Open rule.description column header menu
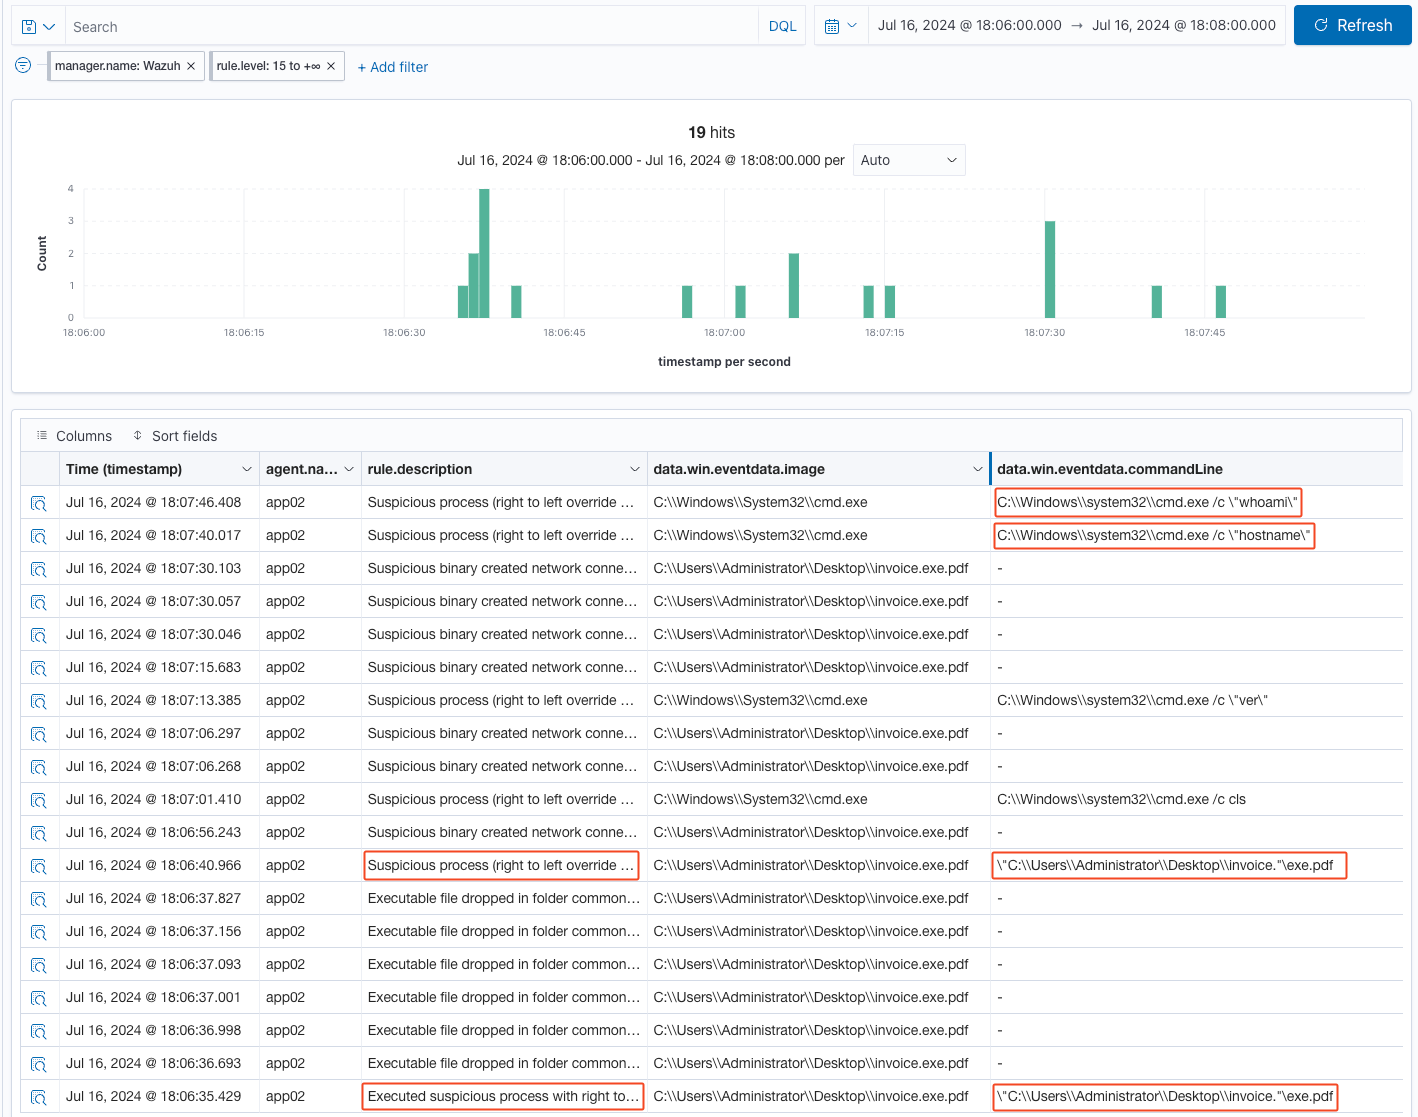 (635, 469)
